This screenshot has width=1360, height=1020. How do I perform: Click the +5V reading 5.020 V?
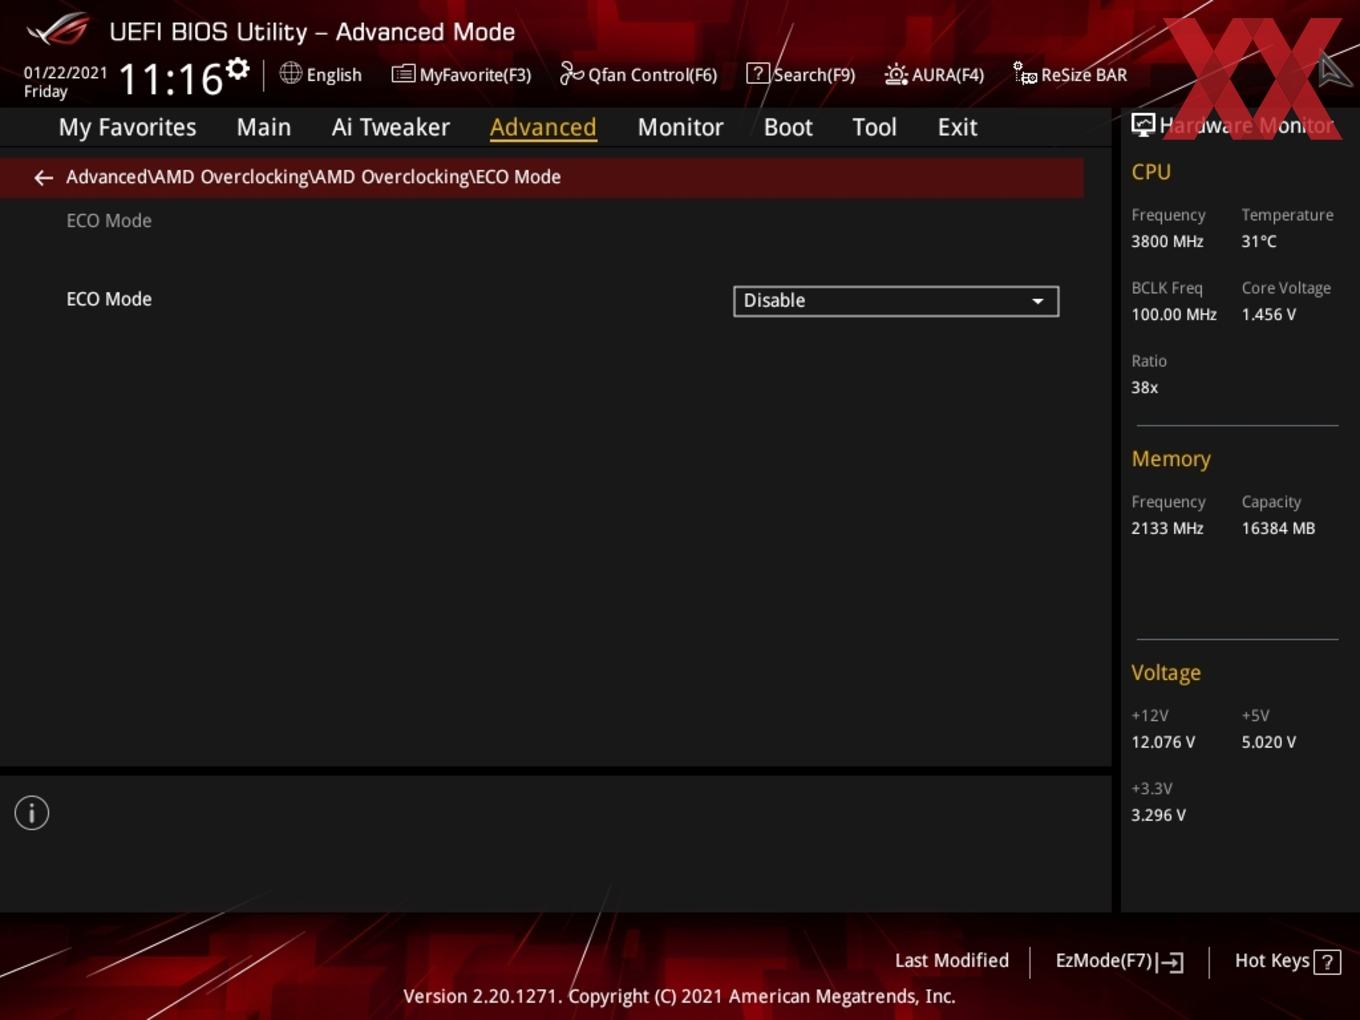click(1268, 743)
